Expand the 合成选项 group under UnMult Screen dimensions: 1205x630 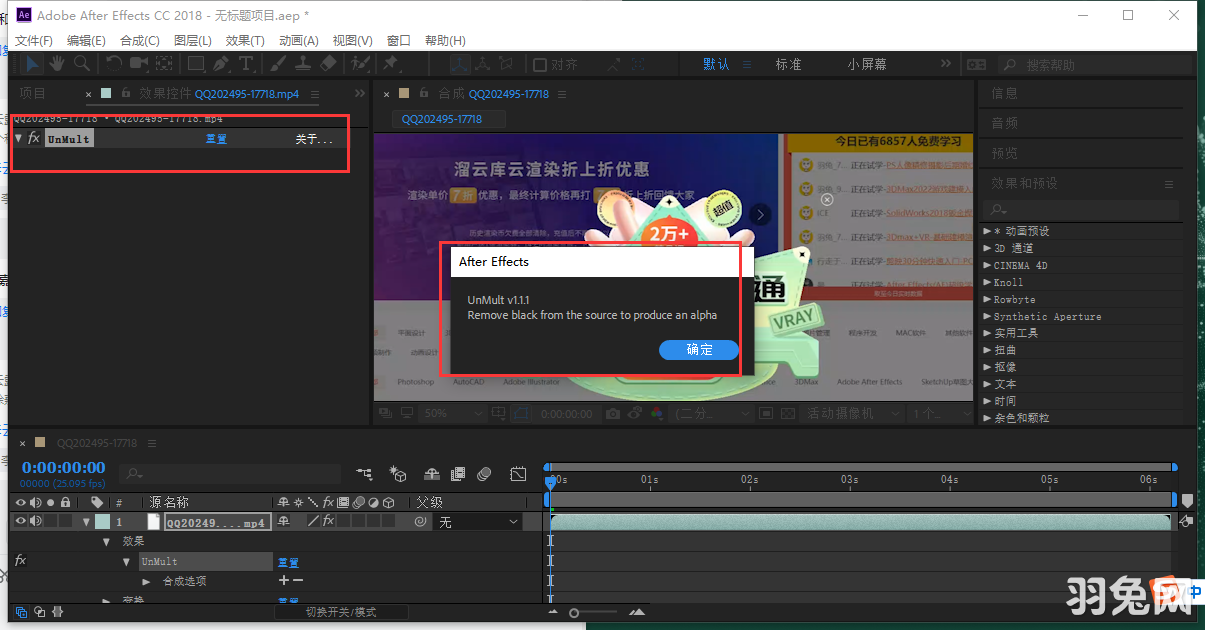(146, 581)
